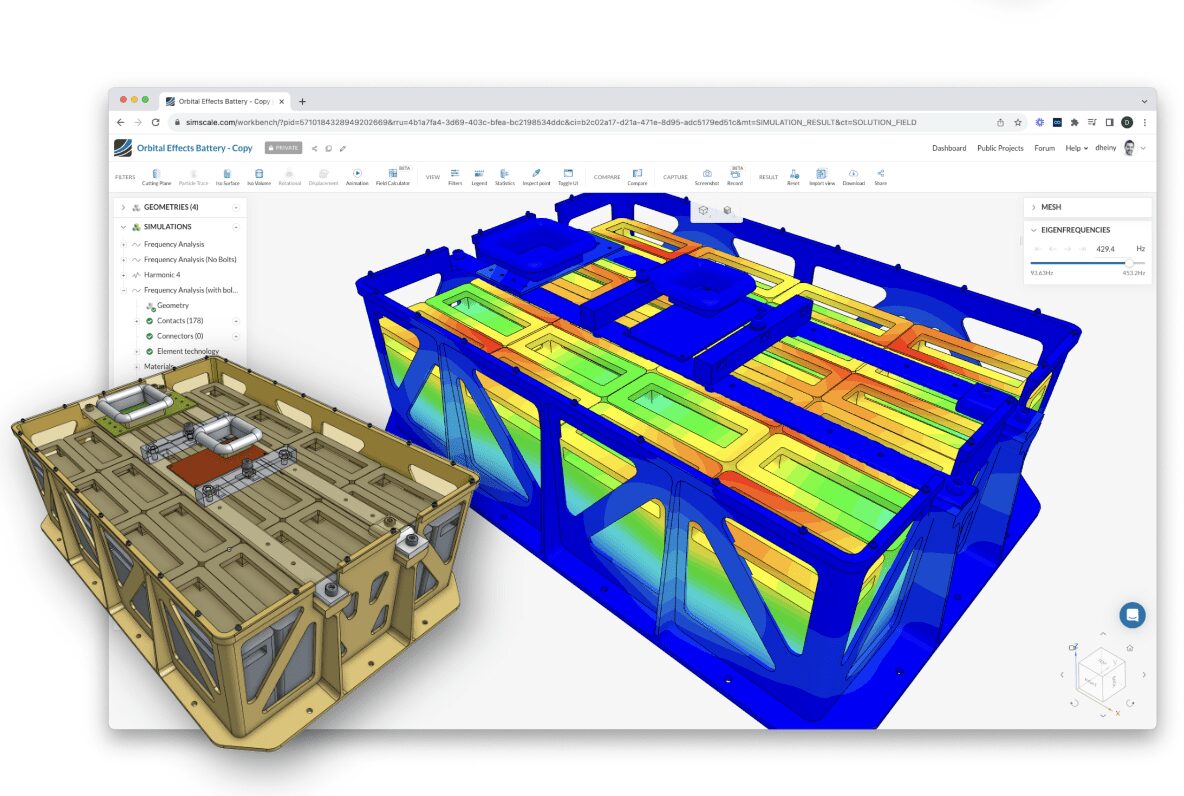Viewport: 1184px width, 796px height.
Task: Open the Help menu
Action: (1075, 147)
